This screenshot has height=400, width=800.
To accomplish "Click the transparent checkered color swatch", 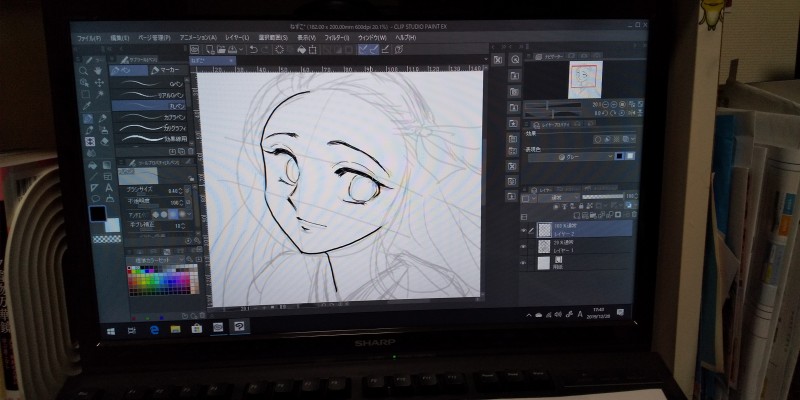I will coord(107,239).
